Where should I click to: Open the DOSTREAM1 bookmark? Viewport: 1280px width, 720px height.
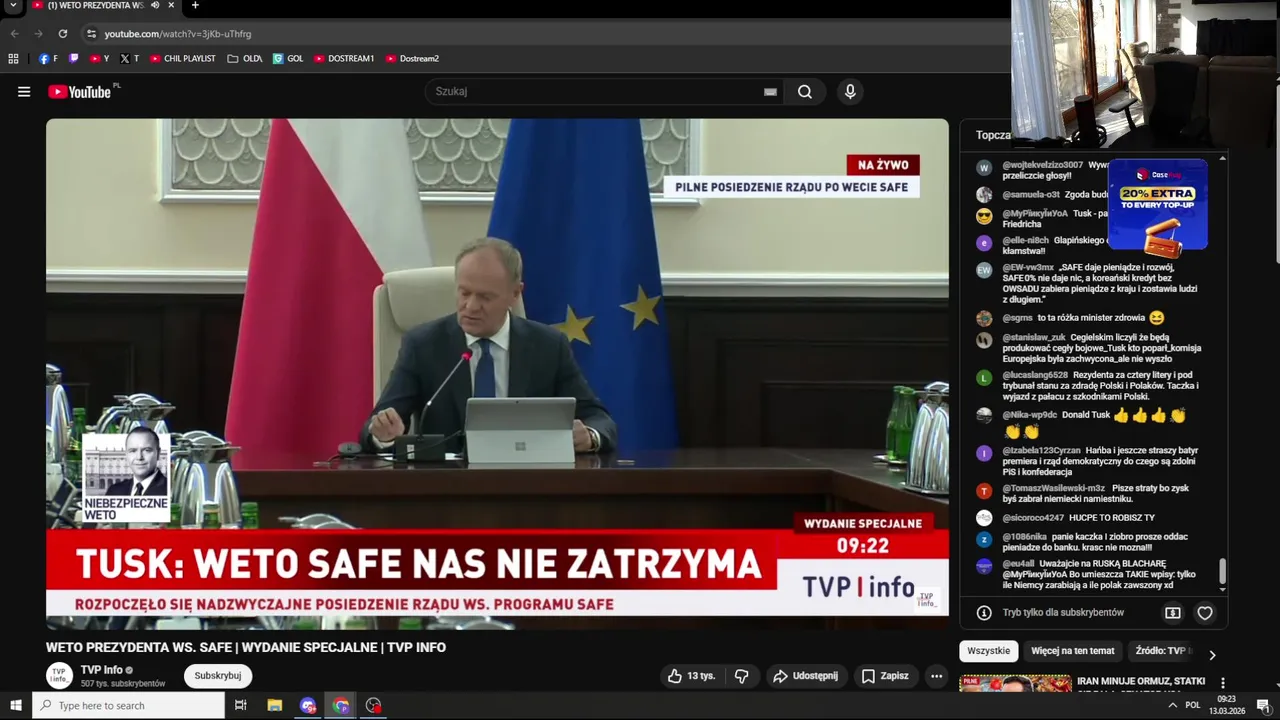pos(344,59)
